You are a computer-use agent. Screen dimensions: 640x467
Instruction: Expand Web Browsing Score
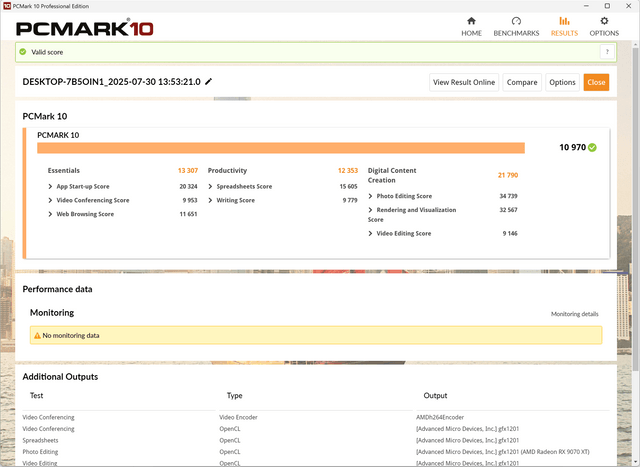click(50, 214)
